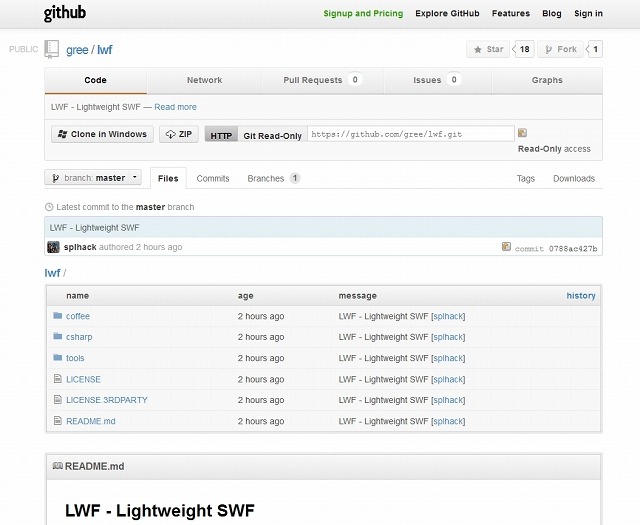Screen dimensions: 640x525
Task: Click splhack link in tools row
Action: click(448, 358)
